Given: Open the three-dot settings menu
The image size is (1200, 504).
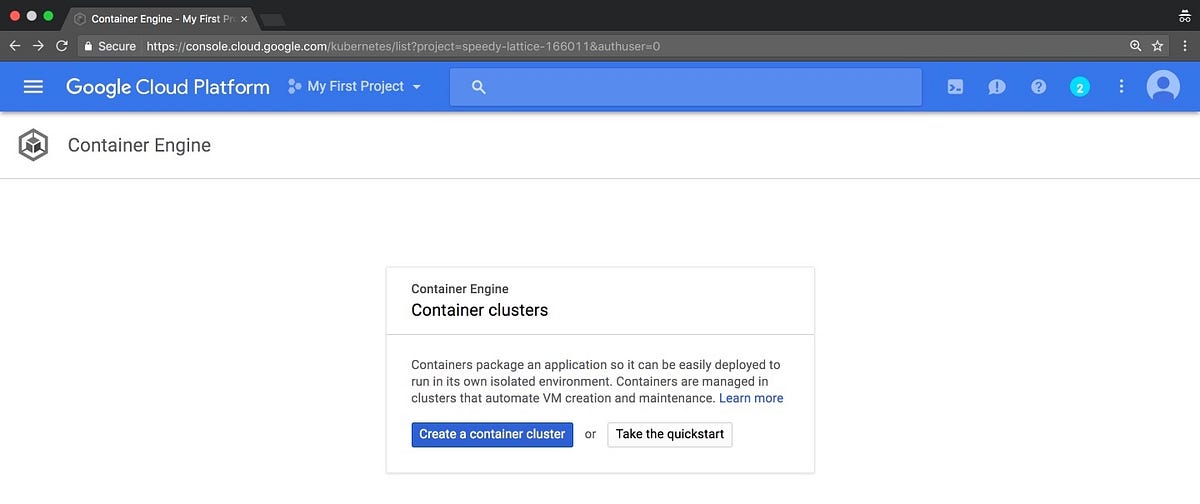Looking at the screenshot, I should 1121,87.
